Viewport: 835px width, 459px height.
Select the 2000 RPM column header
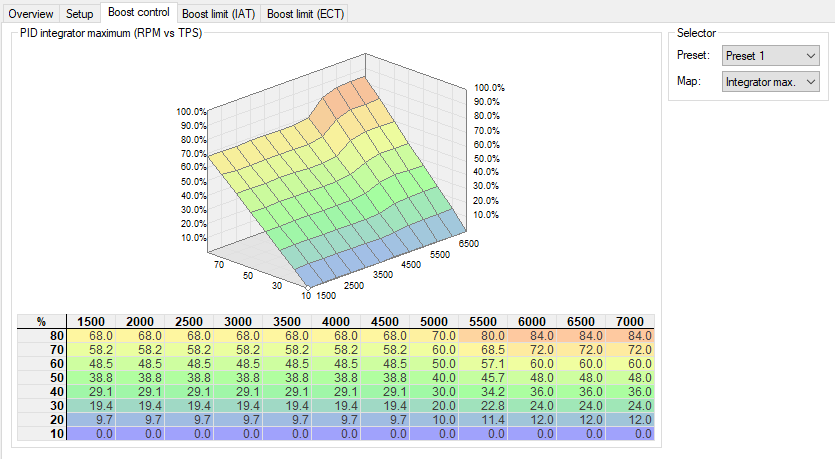click(140, 322)
